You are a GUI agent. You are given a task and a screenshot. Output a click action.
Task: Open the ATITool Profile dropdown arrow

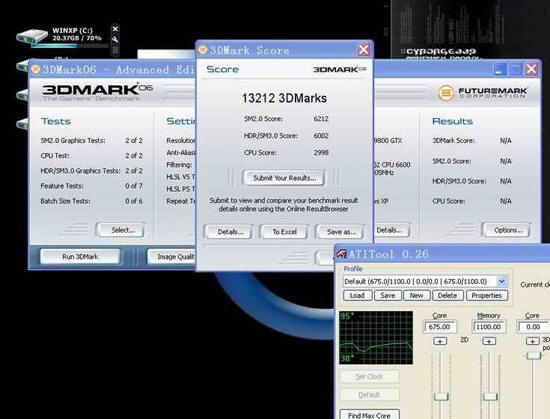pyautogui.click(x=502, y=281)
